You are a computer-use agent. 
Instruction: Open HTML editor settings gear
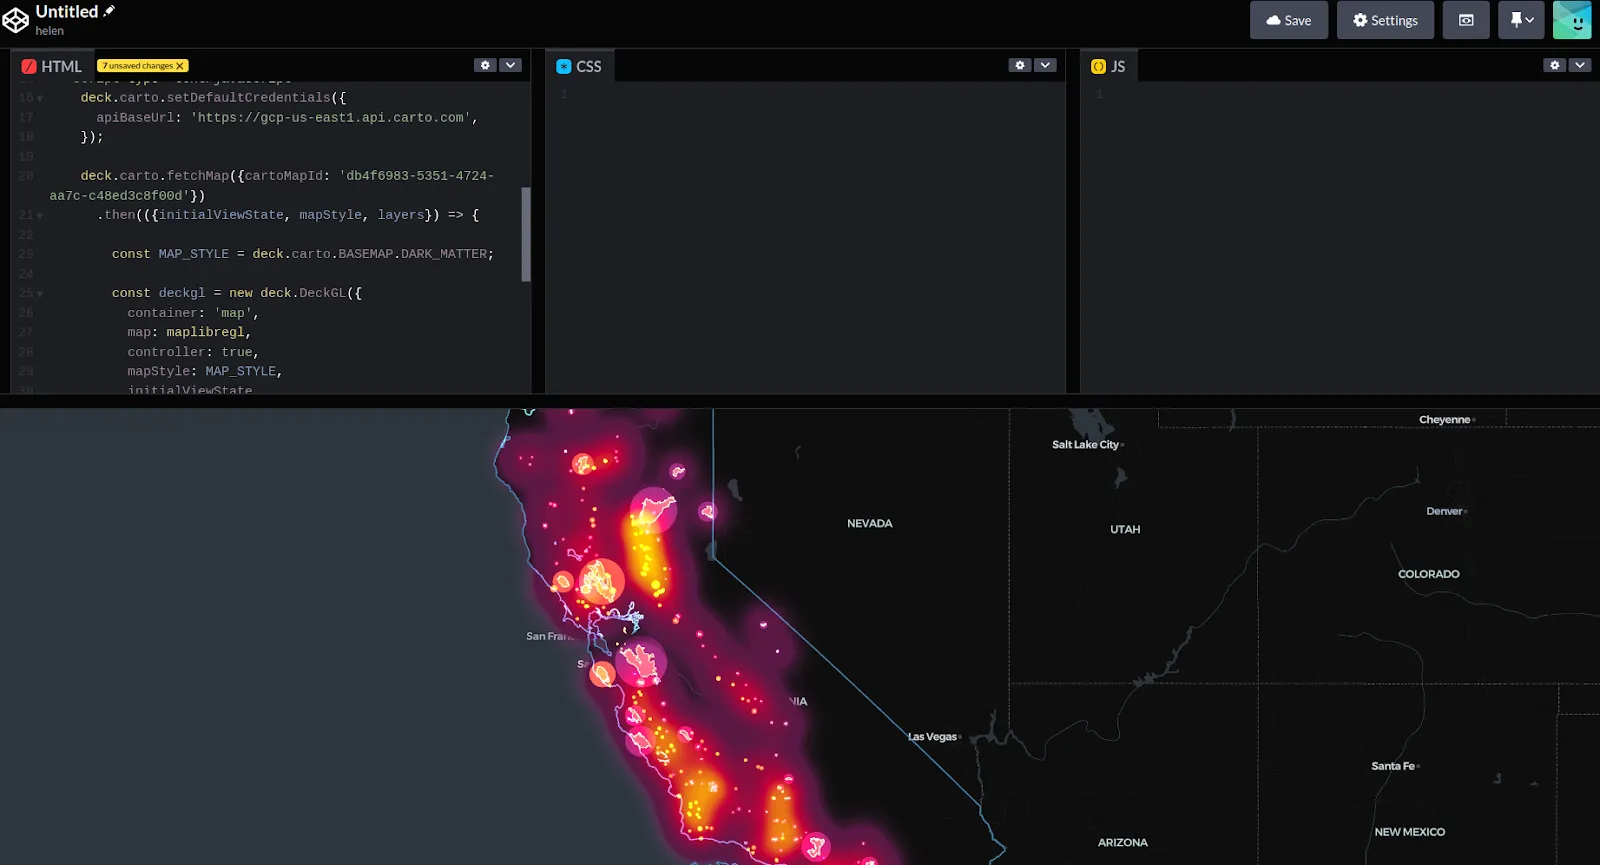pos(485,65)
